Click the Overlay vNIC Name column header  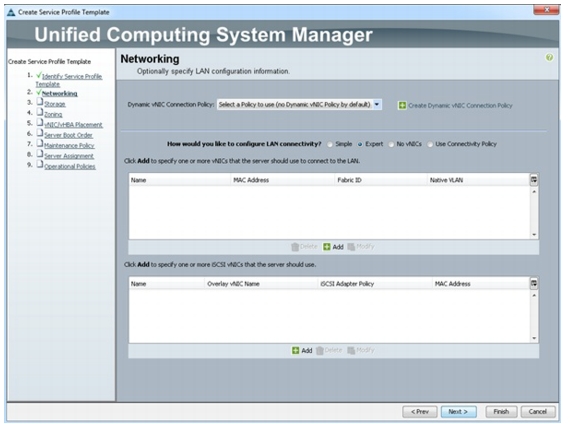click(261, 284)
